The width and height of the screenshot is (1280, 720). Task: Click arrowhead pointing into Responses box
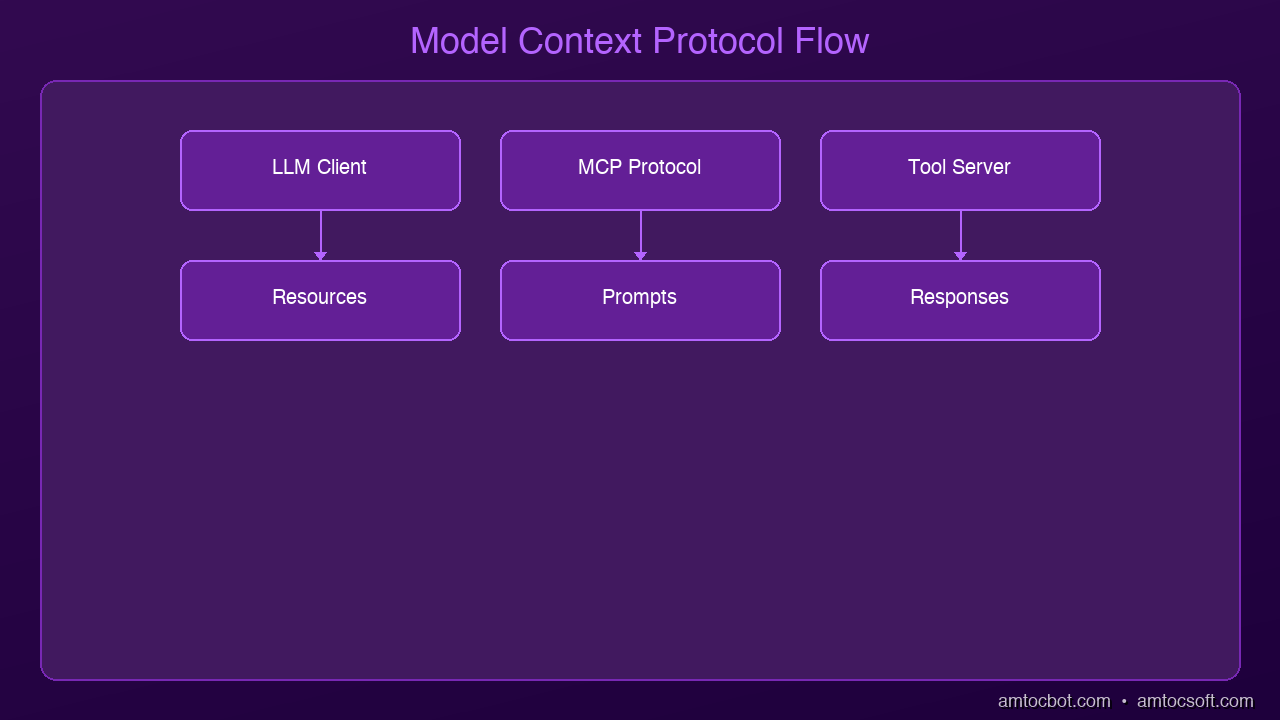click(x=960, y=256)
